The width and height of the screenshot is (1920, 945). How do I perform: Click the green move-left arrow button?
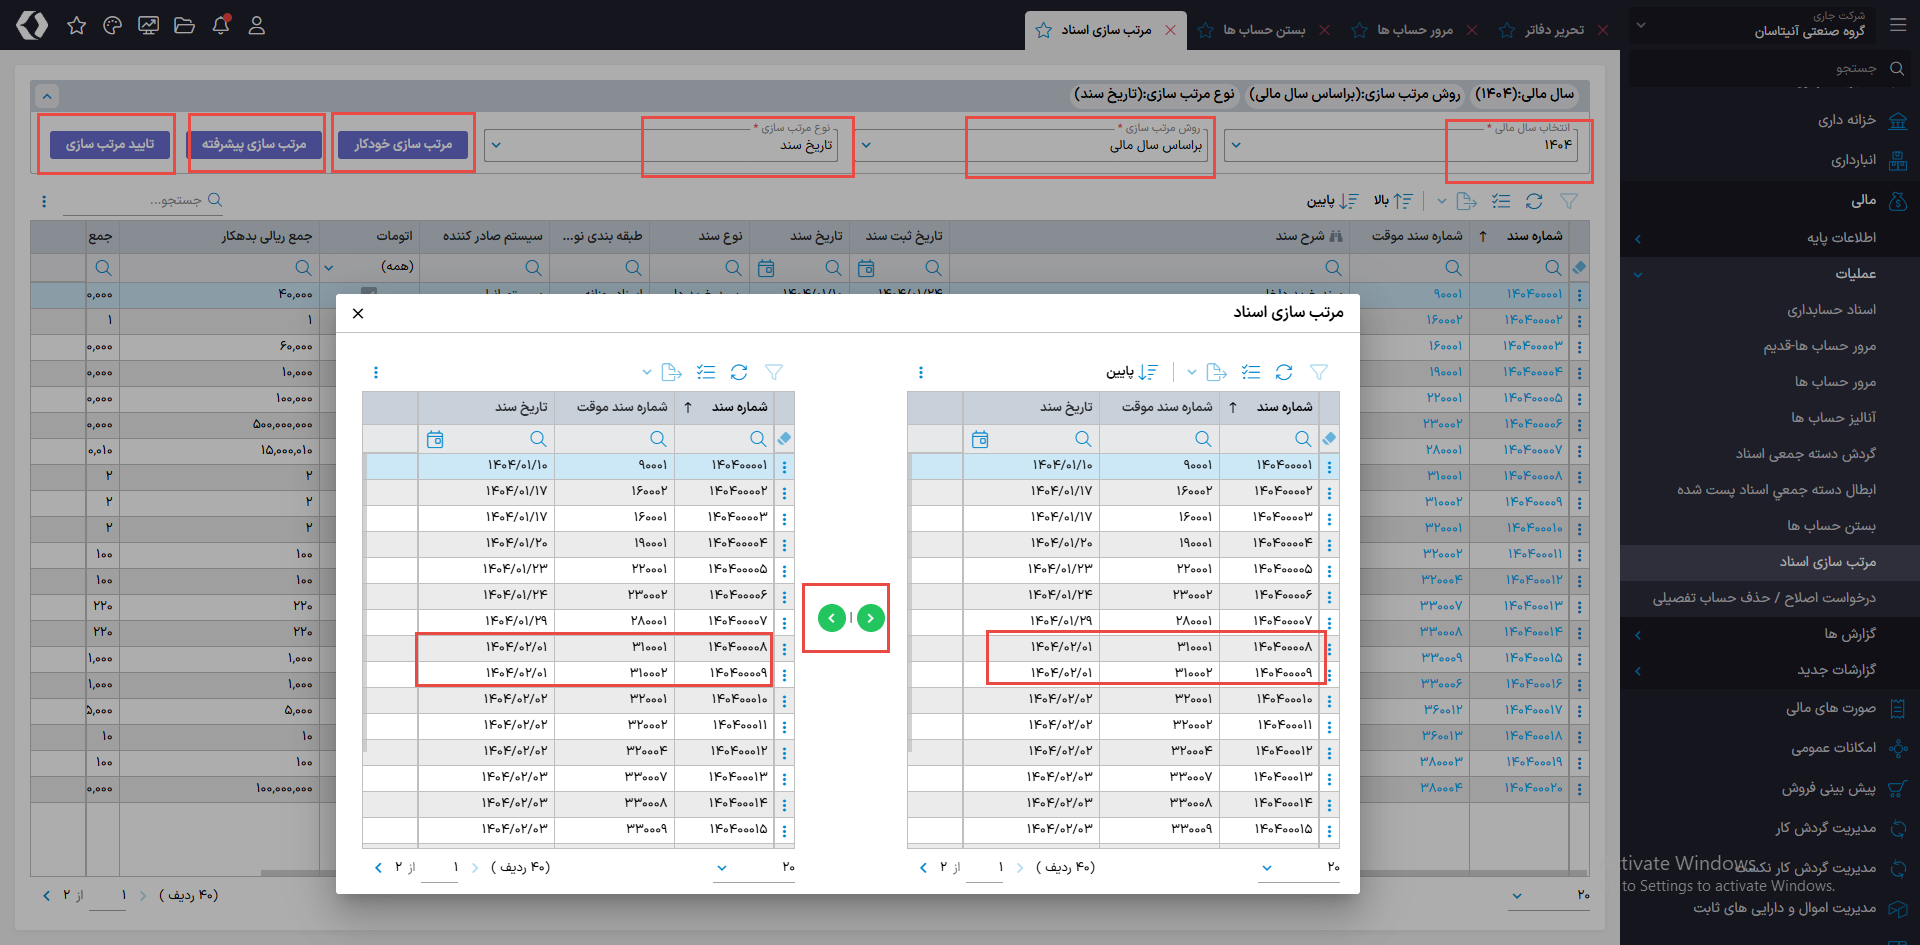(x=831, y=618)
